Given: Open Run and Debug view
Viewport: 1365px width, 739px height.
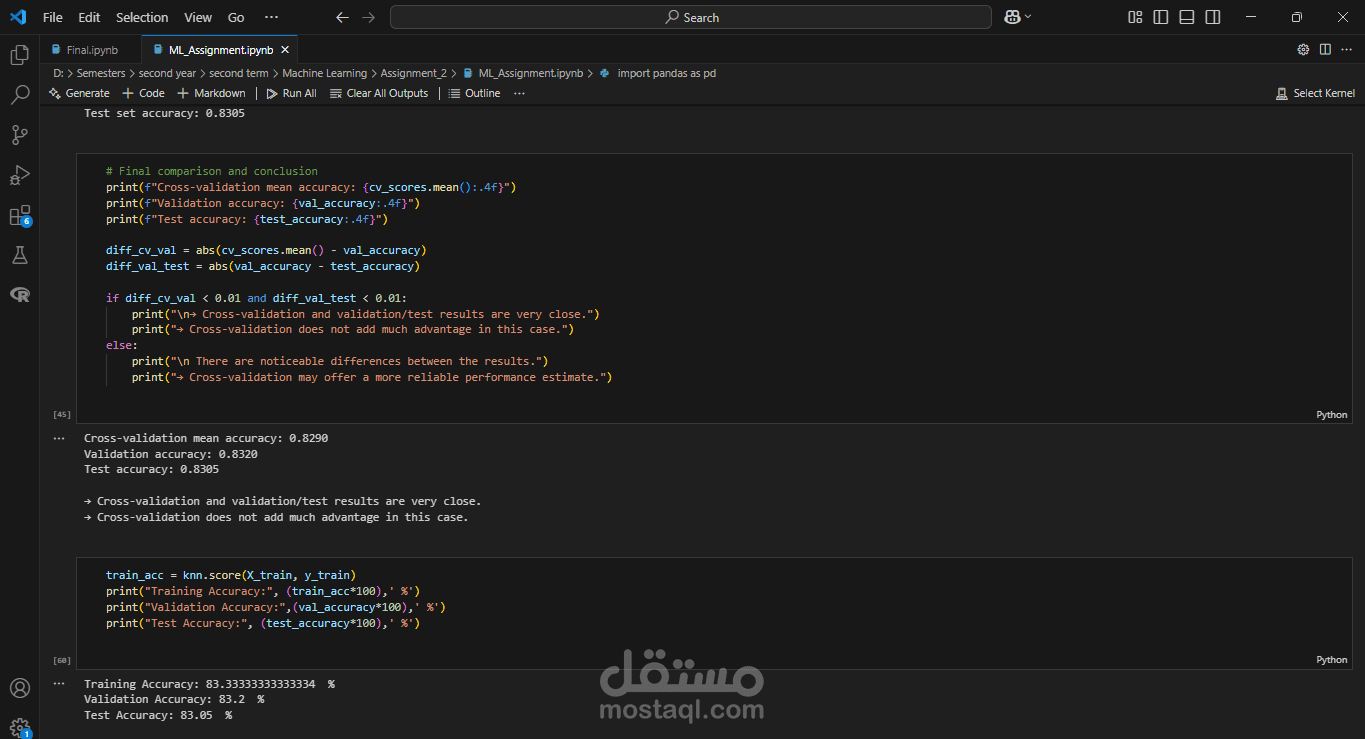Looking at the screenshot, I should 19,175.
